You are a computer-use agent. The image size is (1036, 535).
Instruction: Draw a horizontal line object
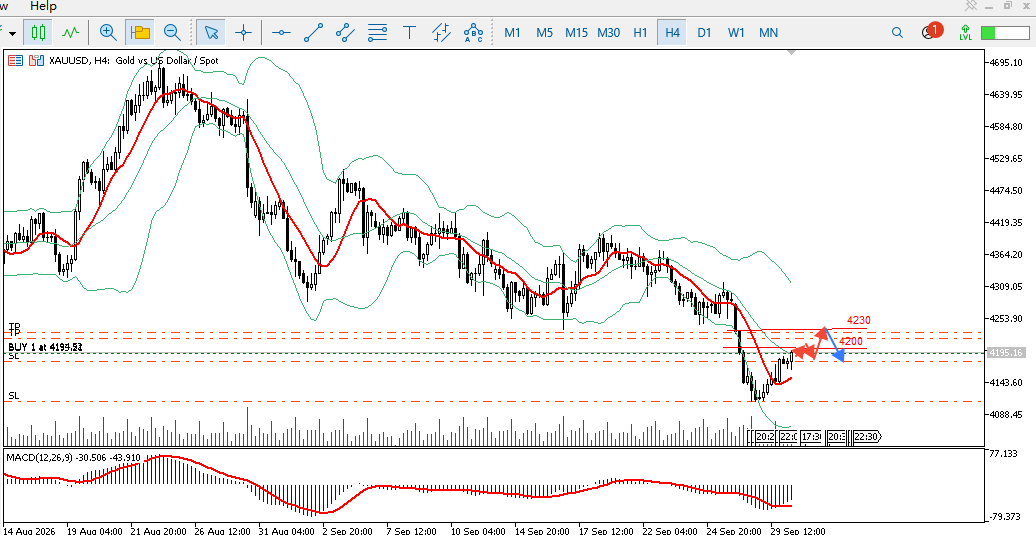click(x=281, y=32)
